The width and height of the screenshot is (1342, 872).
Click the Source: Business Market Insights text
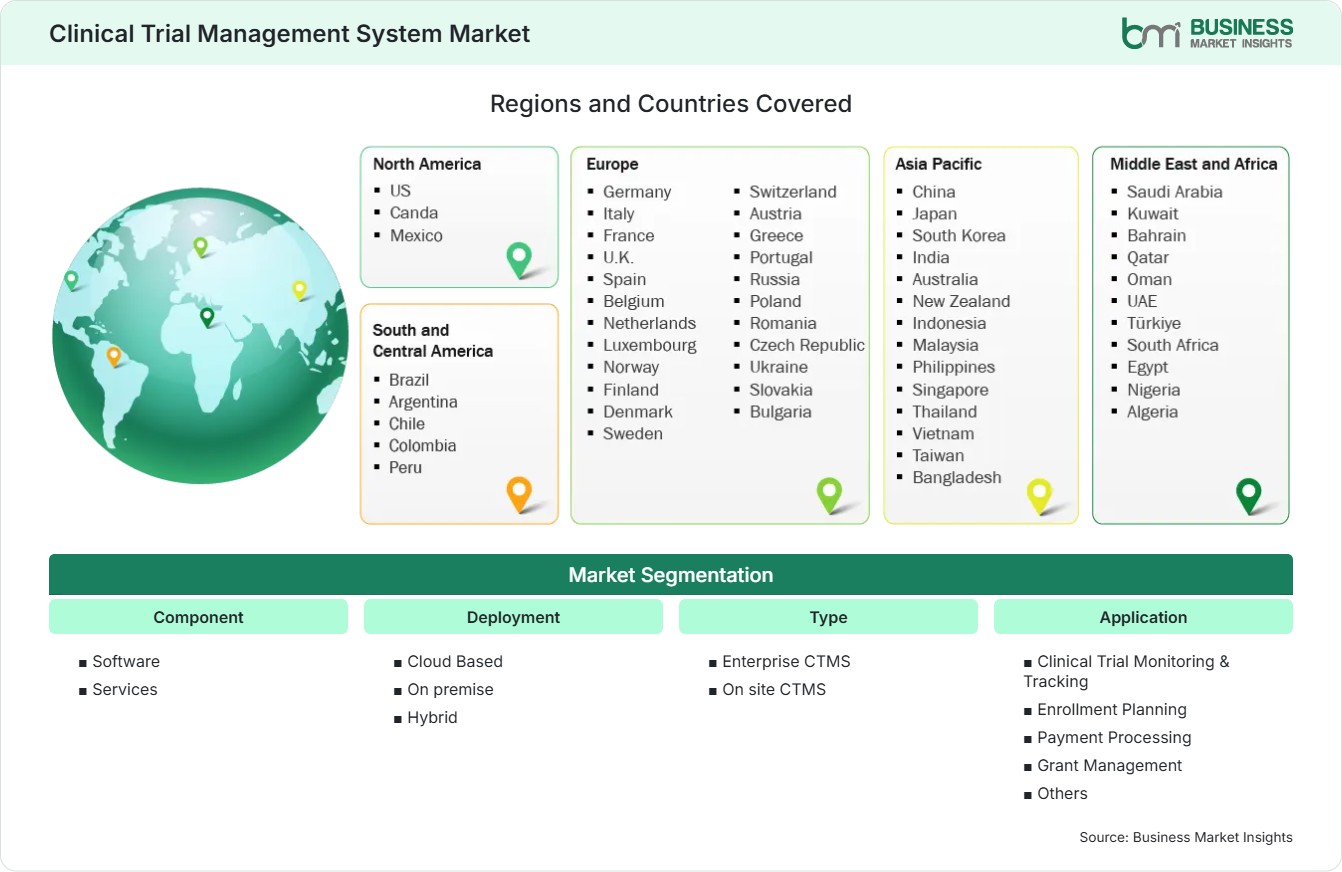tap(1186, 838)
